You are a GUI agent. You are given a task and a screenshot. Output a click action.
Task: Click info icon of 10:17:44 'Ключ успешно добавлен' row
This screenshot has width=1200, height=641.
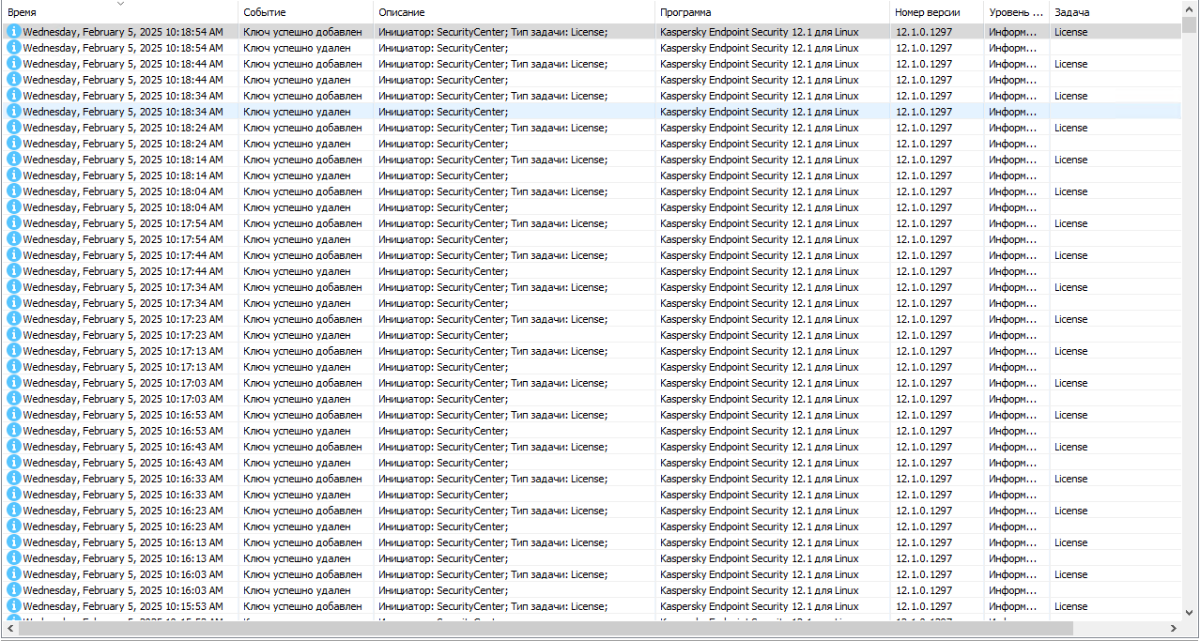(14, 256)
